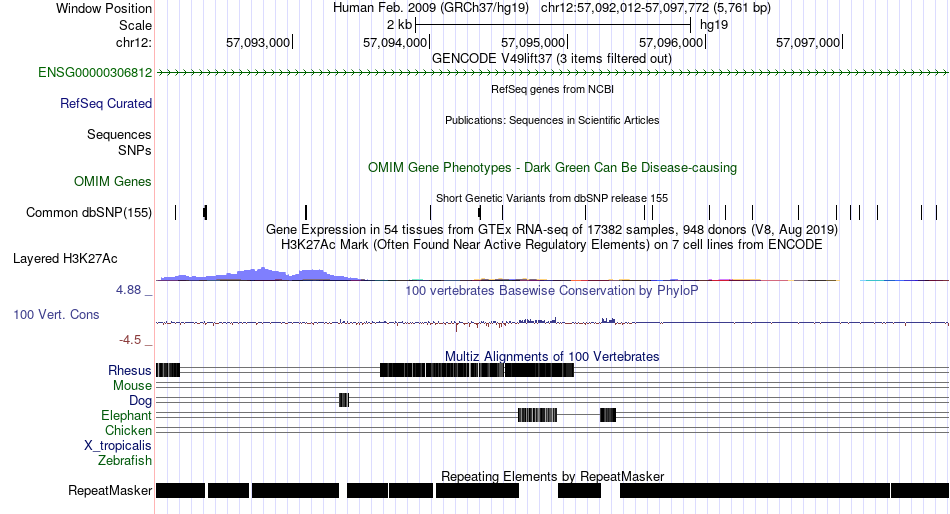Viewport: 950px width, 514px height.
Task: Select the Mouse alignment row label
Action: (x=132, y=386)
